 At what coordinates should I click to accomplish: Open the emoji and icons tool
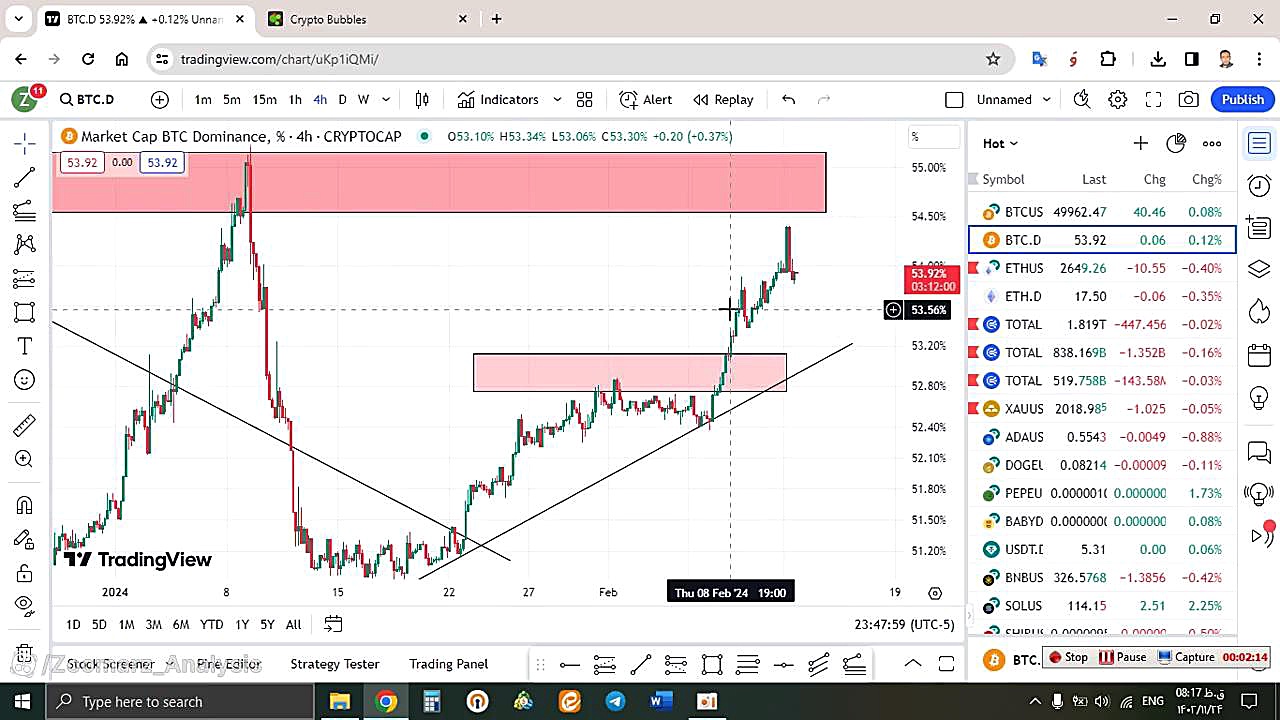[25, 380]
